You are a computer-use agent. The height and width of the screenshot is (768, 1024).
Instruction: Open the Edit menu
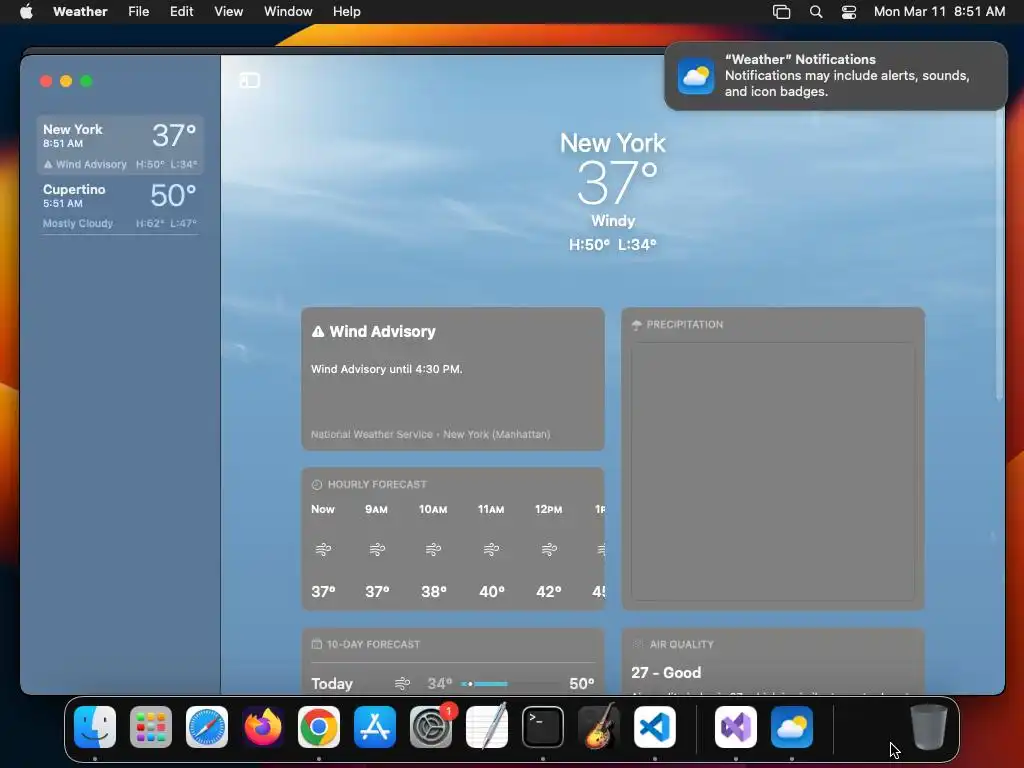coord(182,12)
